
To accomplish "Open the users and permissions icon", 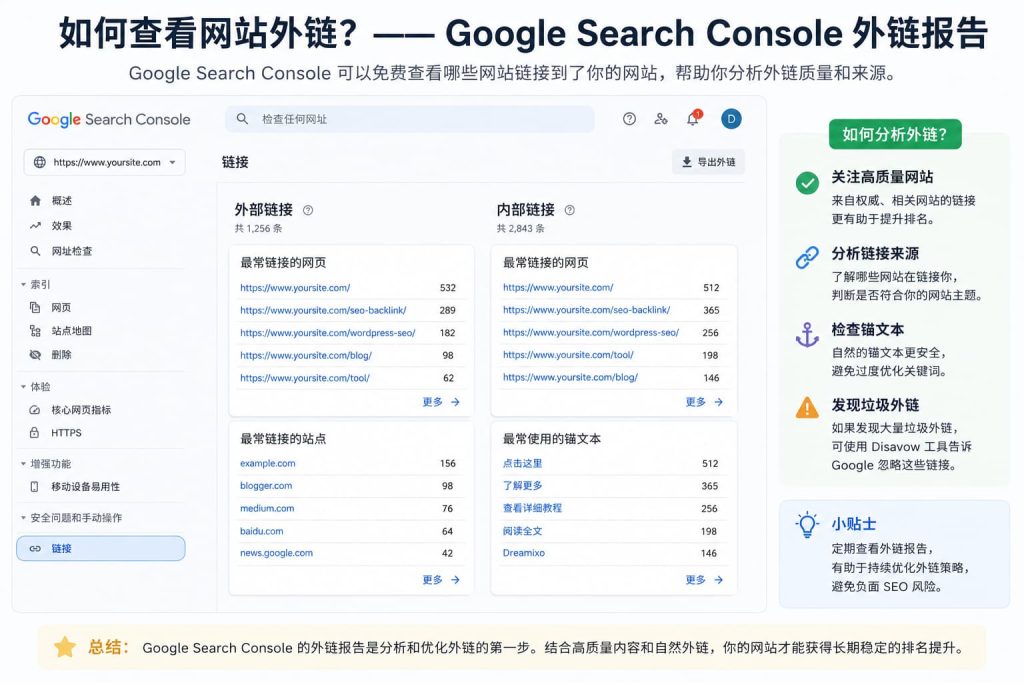I will (x=661, y=119).
